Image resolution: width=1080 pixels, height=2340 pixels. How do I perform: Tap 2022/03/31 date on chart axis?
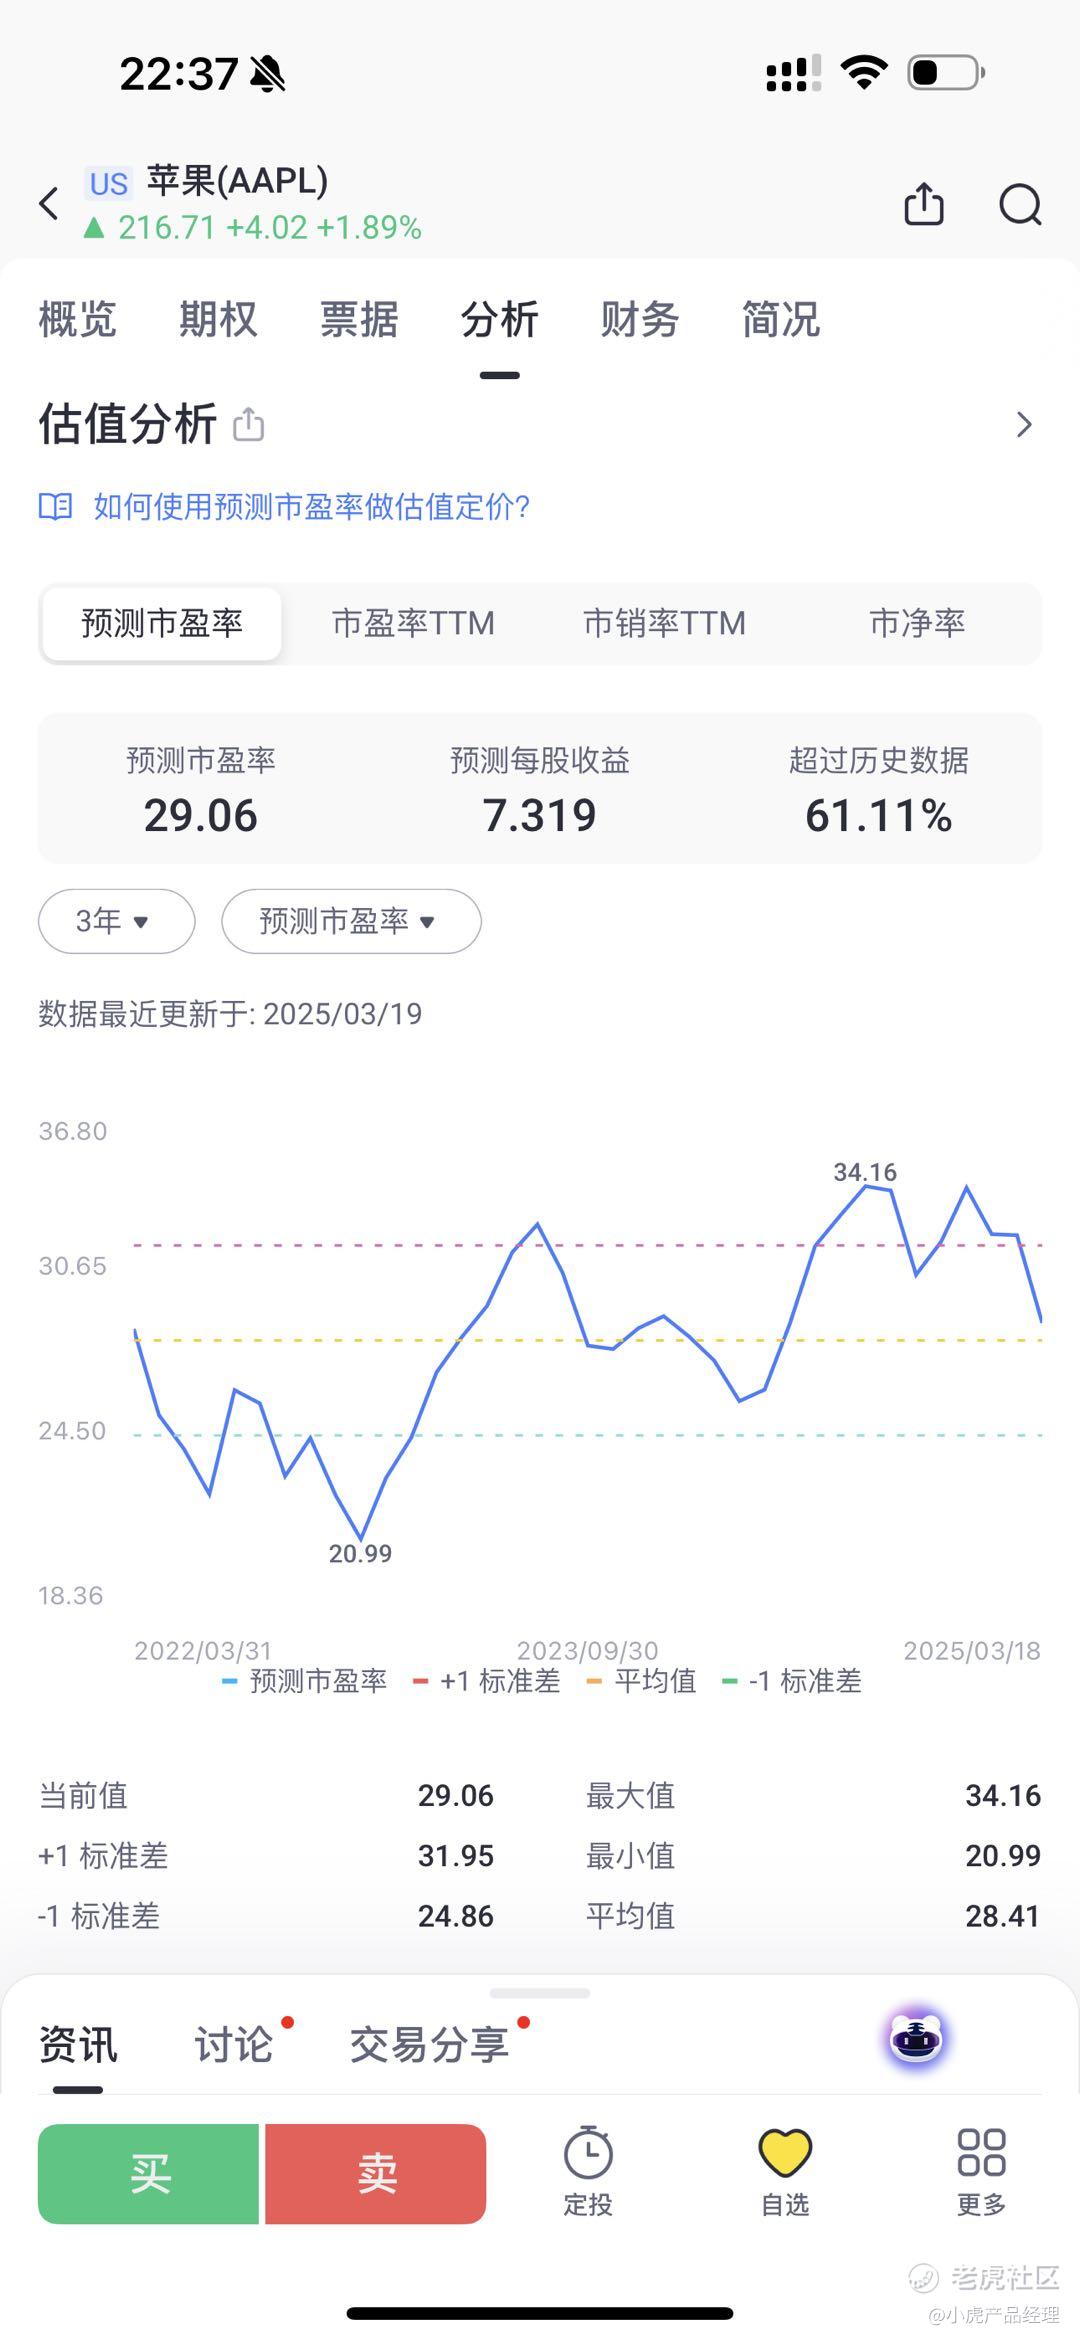pyautogui.click(x=203, y=1650)
